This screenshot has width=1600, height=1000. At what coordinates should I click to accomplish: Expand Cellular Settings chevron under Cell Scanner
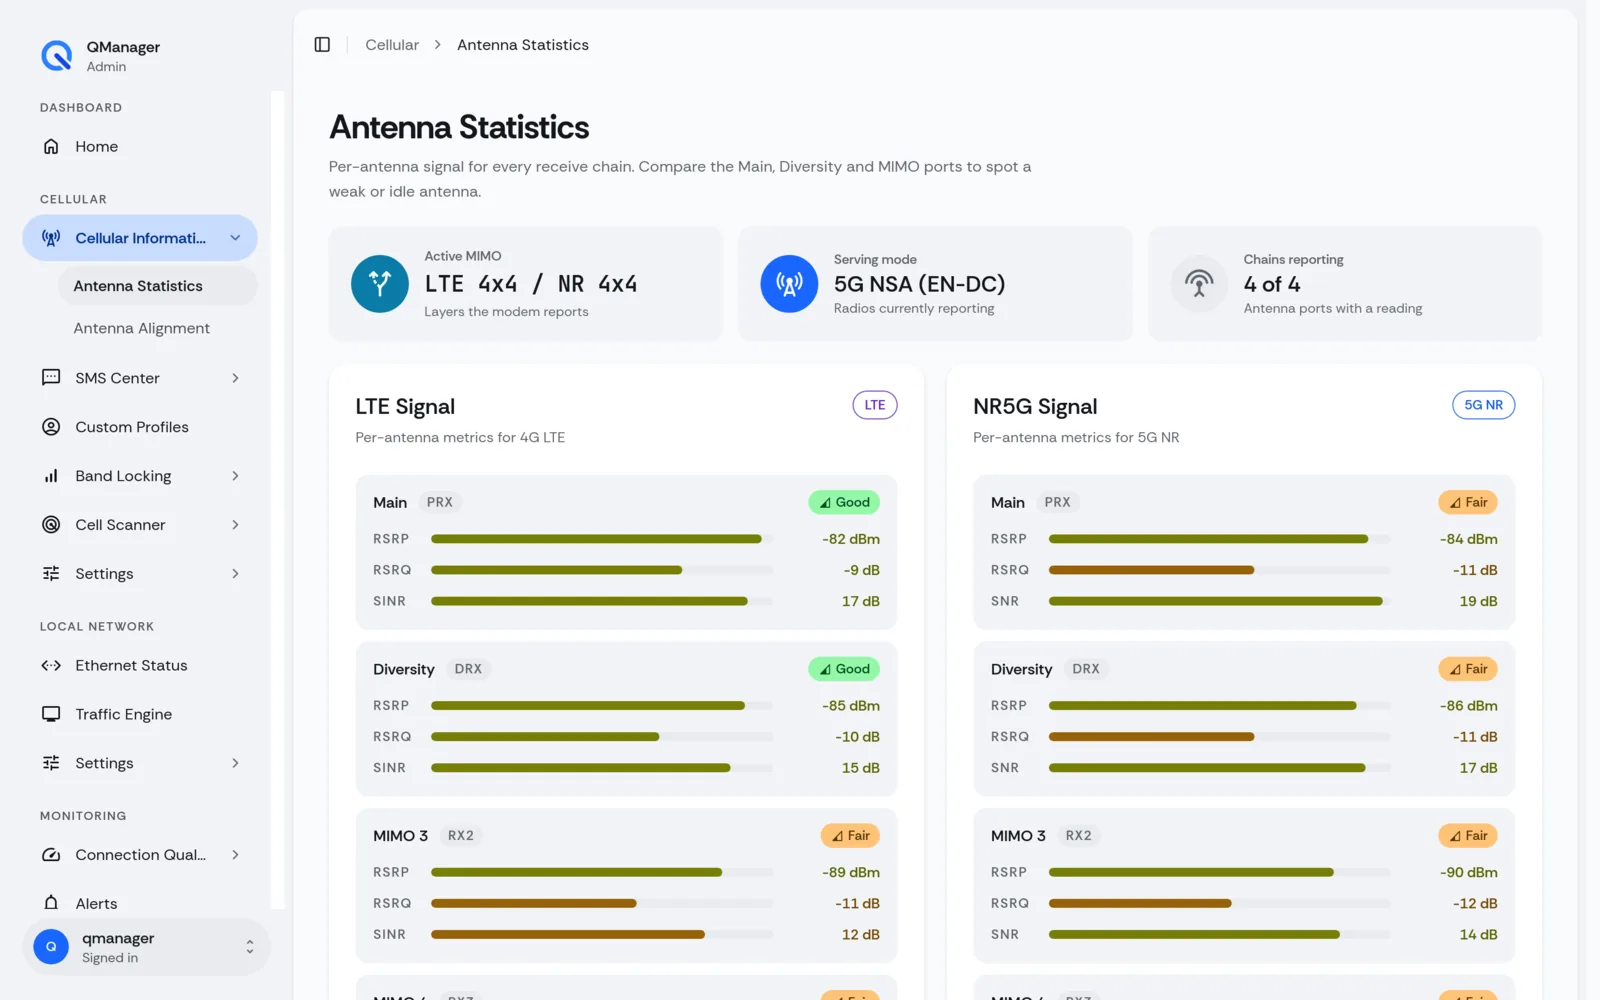[235, 574]
